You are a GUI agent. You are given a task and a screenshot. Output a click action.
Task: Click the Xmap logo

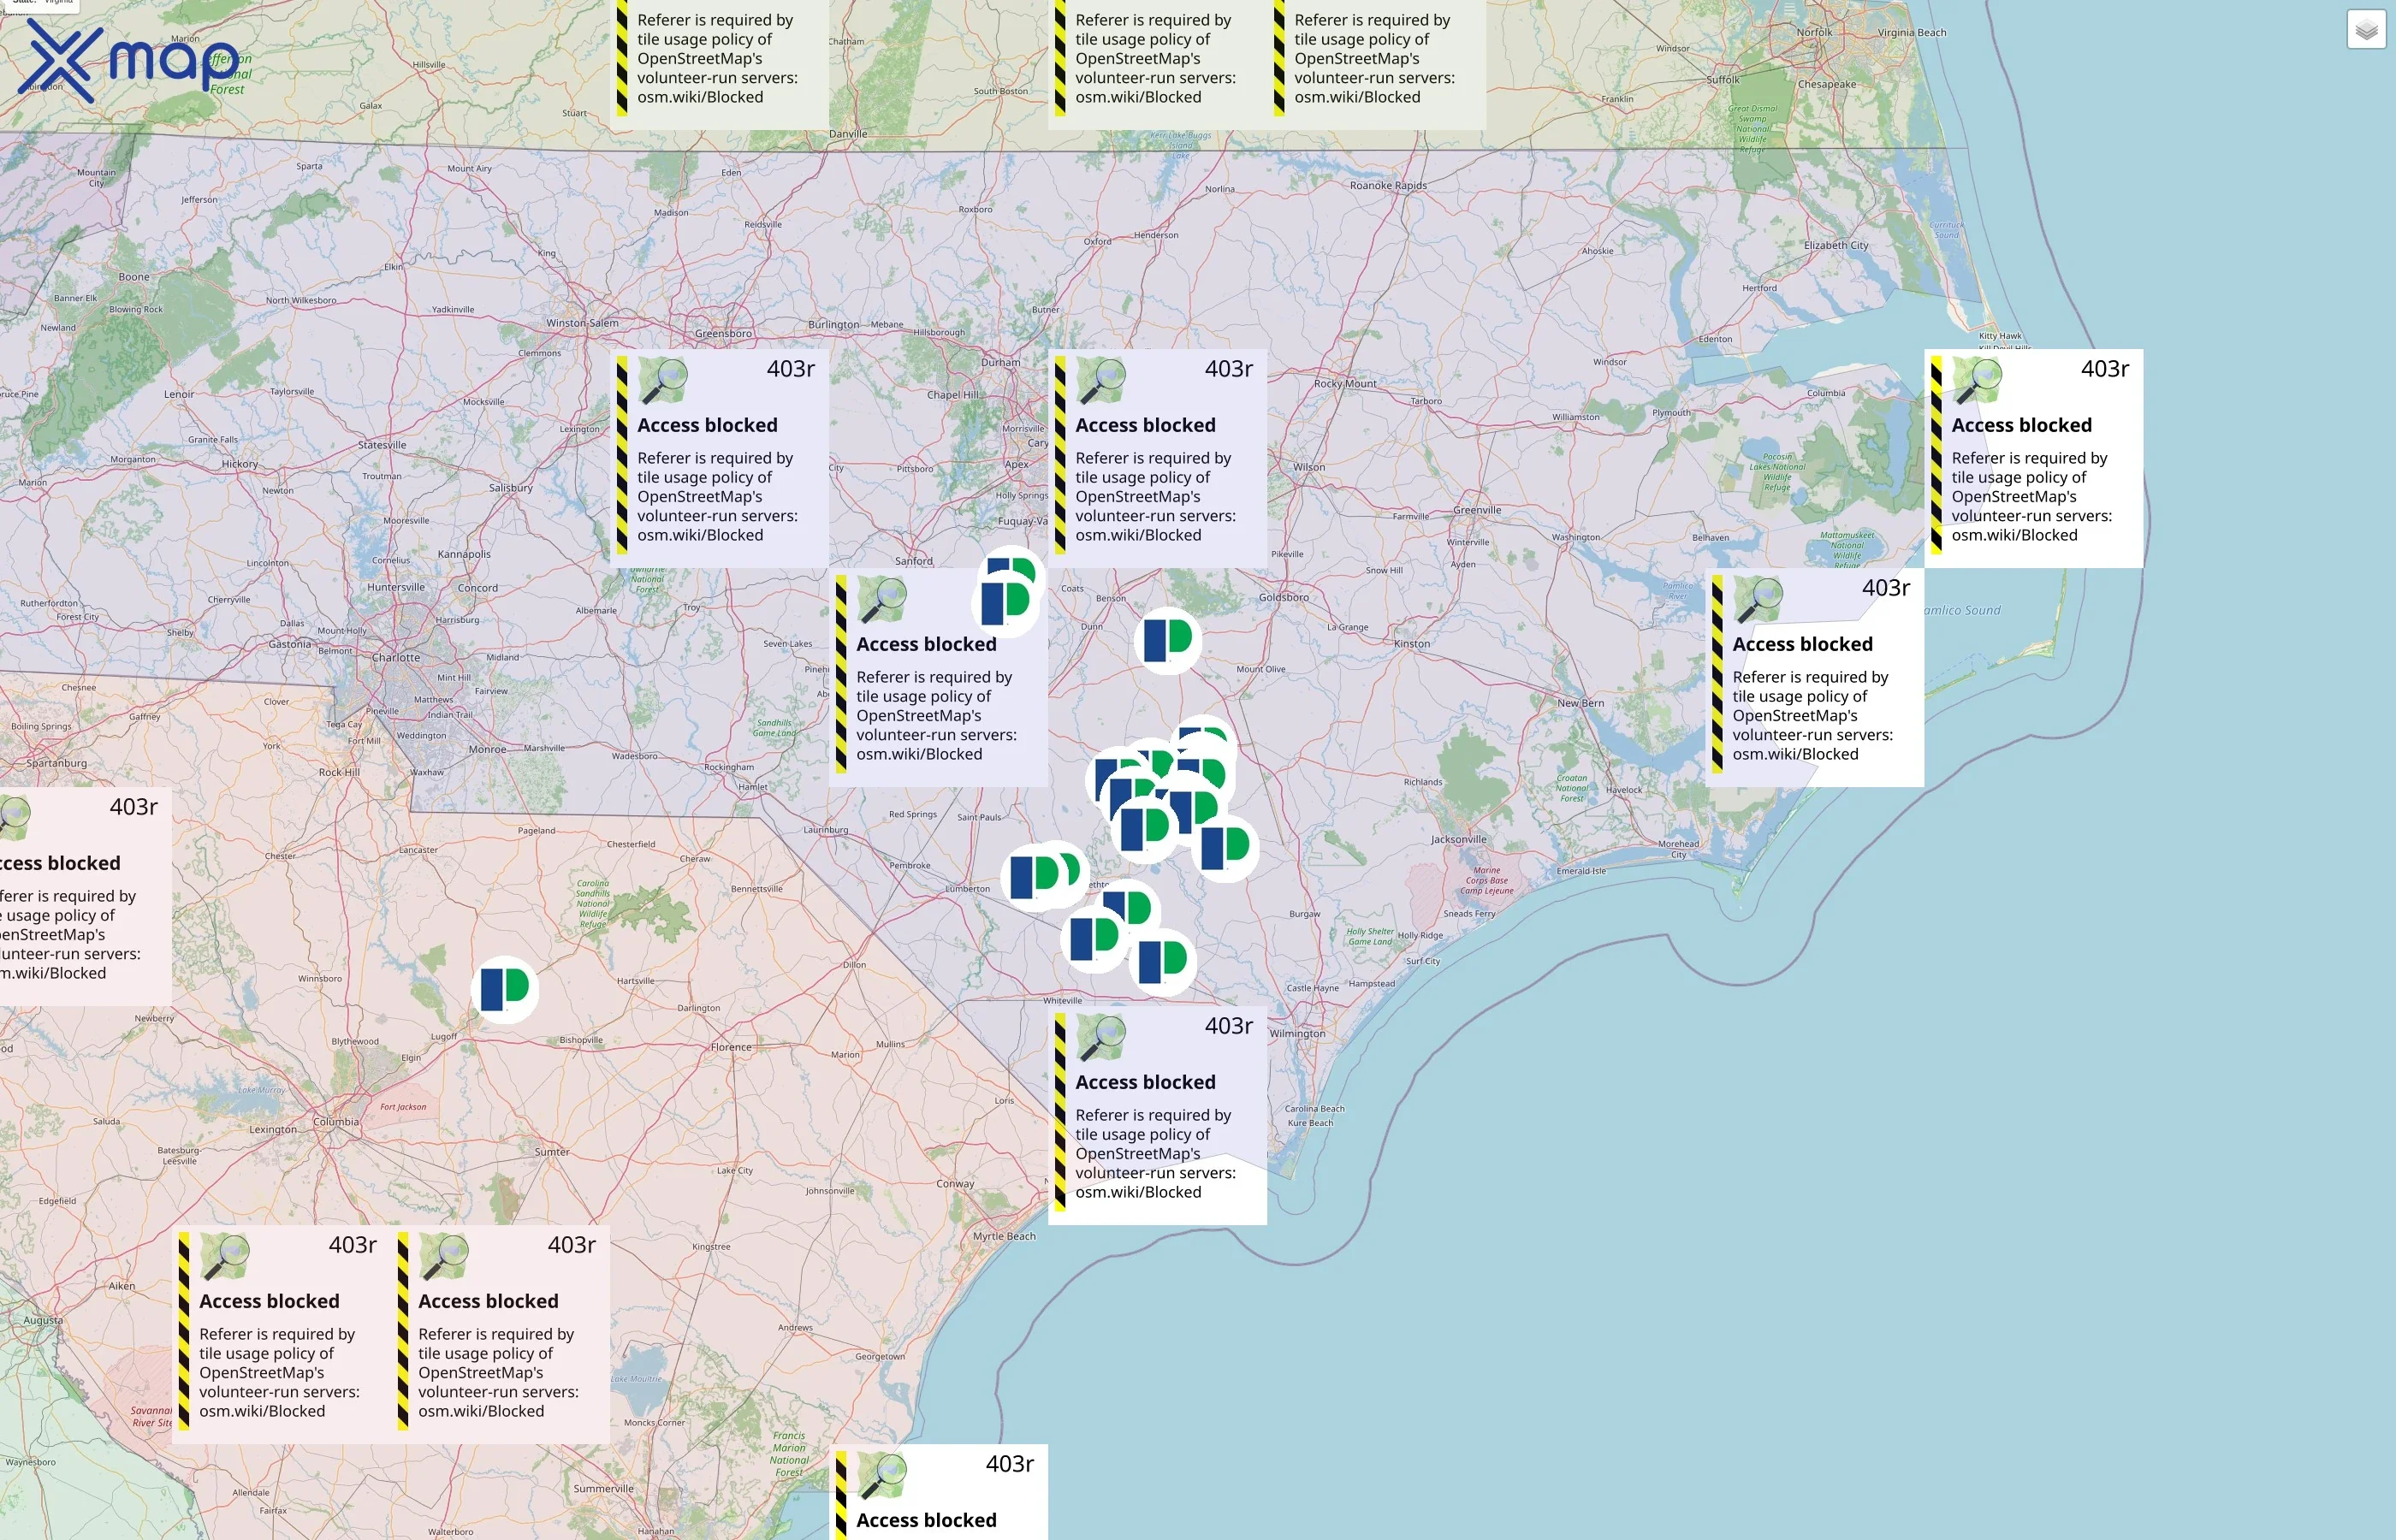[x=129, y=61]
